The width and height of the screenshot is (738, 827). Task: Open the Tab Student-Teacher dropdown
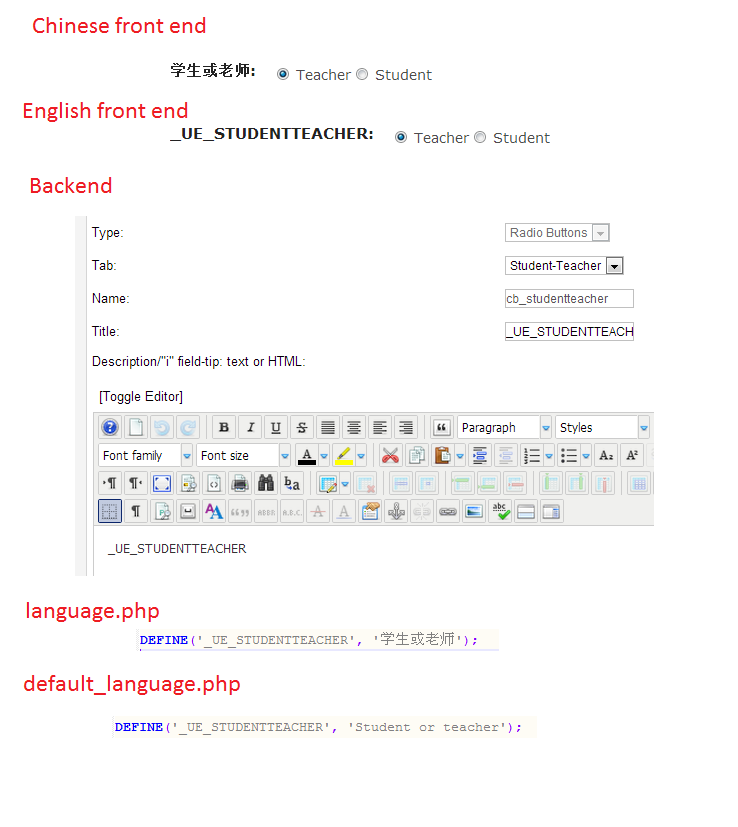point(564,265)
